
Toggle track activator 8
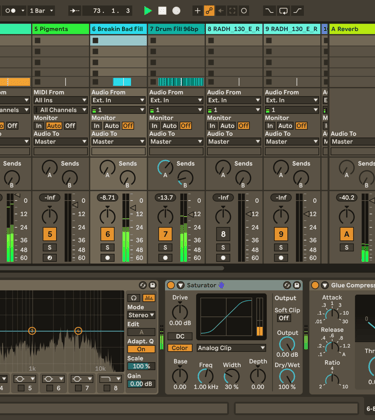click(x=223, y=234)
